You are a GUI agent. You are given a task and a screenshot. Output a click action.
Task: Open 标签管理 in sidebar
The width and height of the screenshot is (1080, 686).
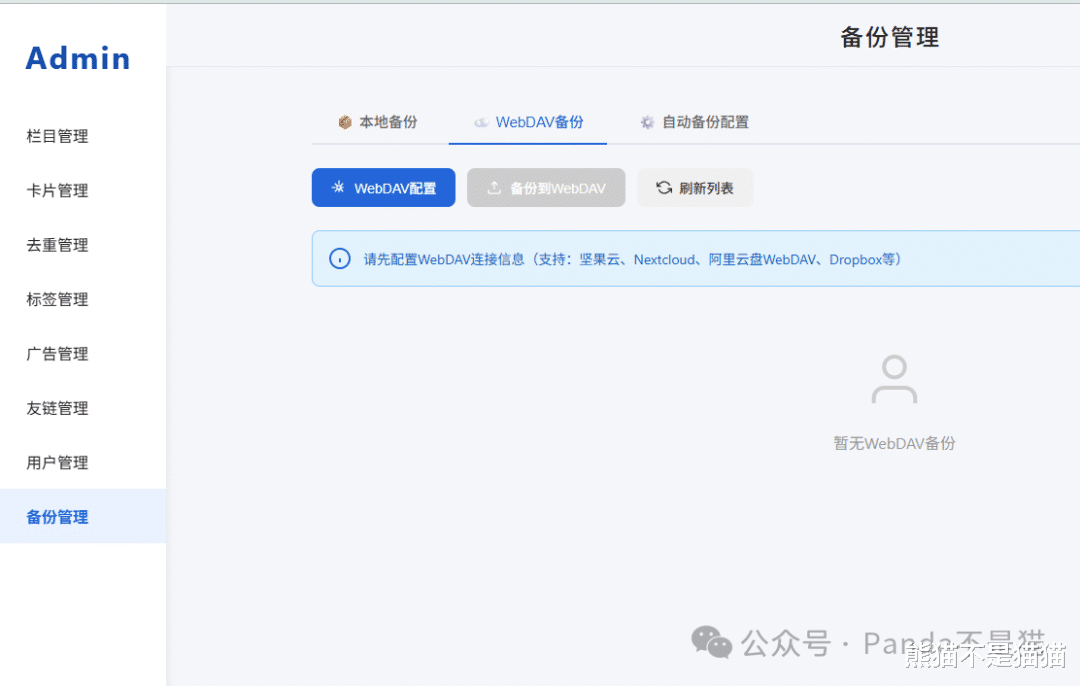tap(57, 300)
